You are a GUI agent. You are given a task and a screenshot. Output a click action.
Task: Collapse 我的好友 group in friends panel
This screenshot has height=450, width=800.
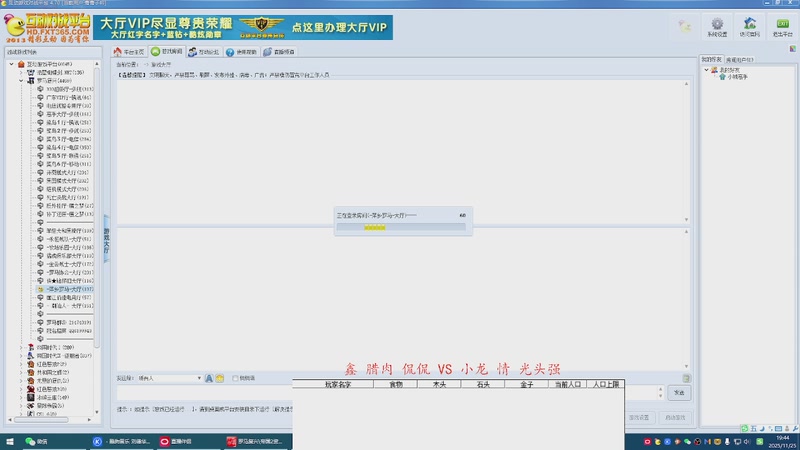pos(707,70)
